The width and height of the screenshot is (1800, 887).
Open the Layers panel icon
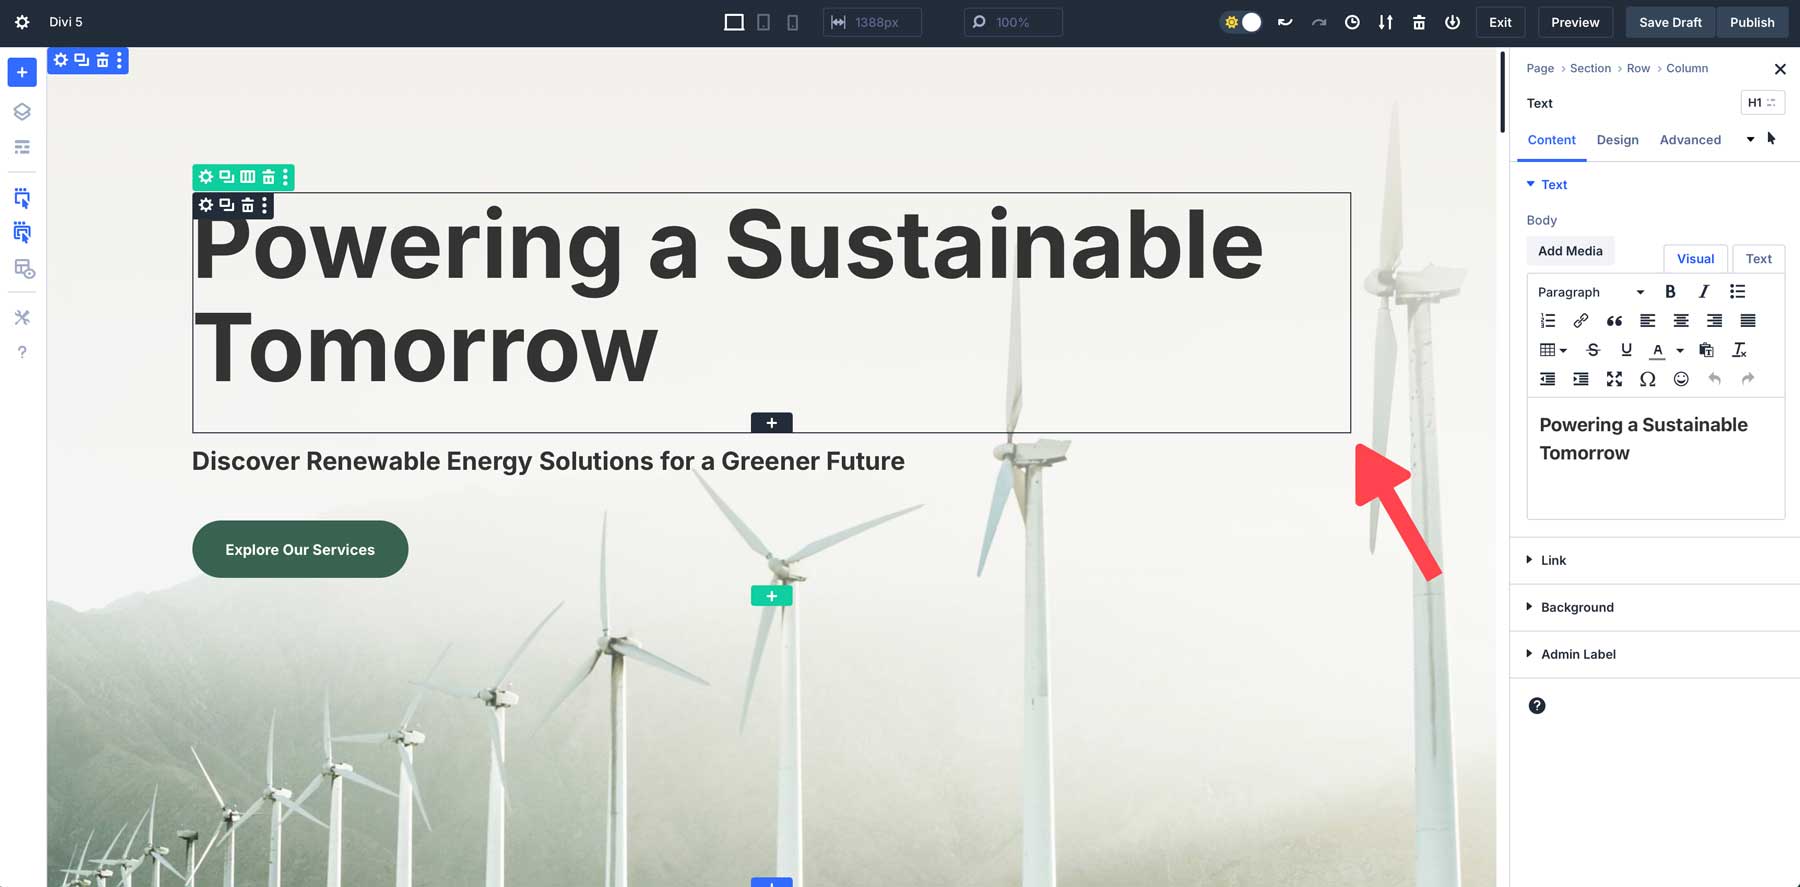coord(22,112)
